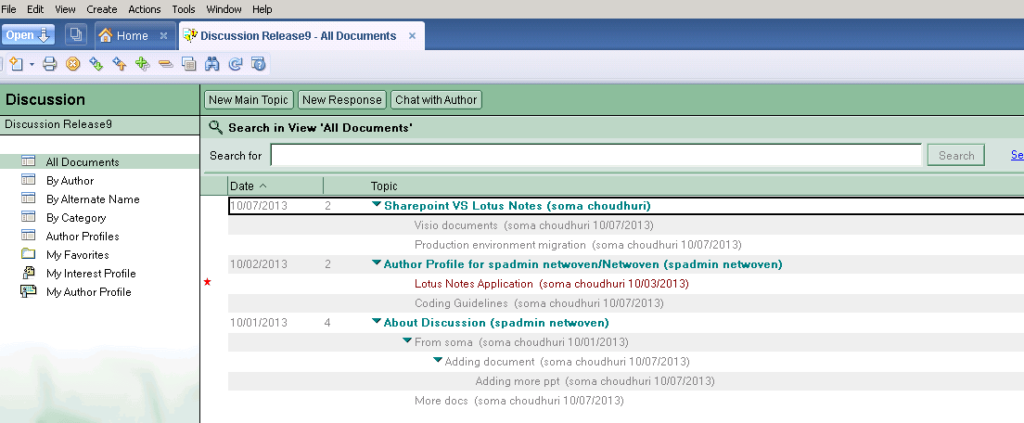Click the New document toolbar icon
This screenshot has height=423, width=1024.
click(16, 64)
